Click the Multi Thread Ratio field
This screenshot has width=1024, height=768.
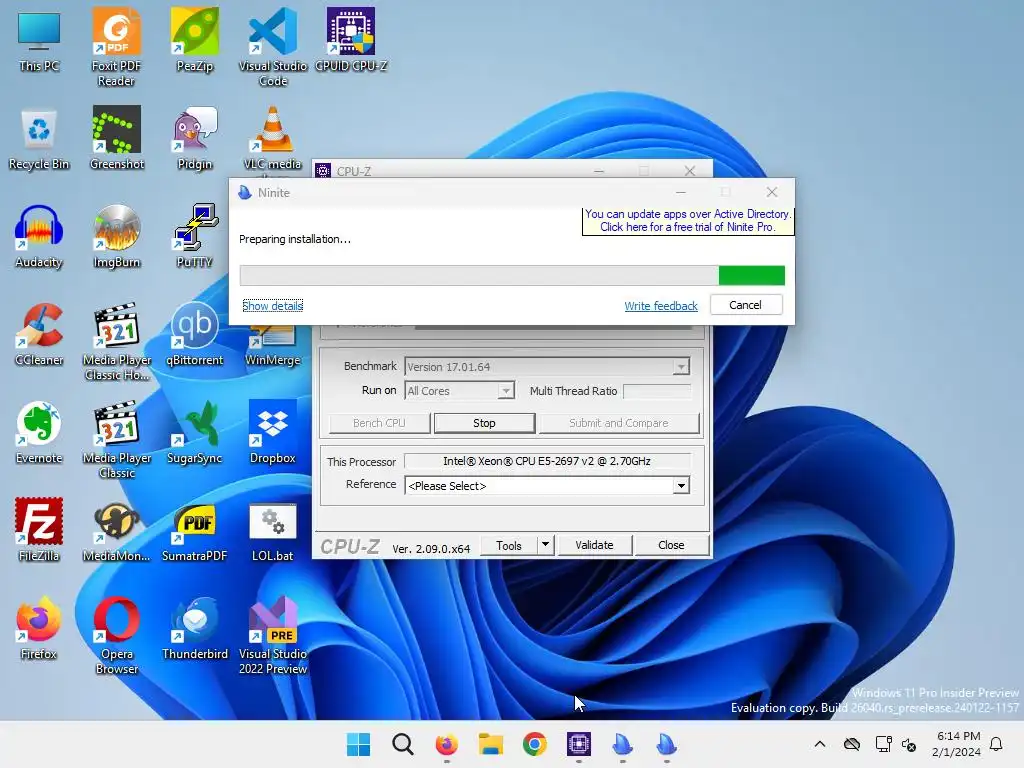coord(657,391)
